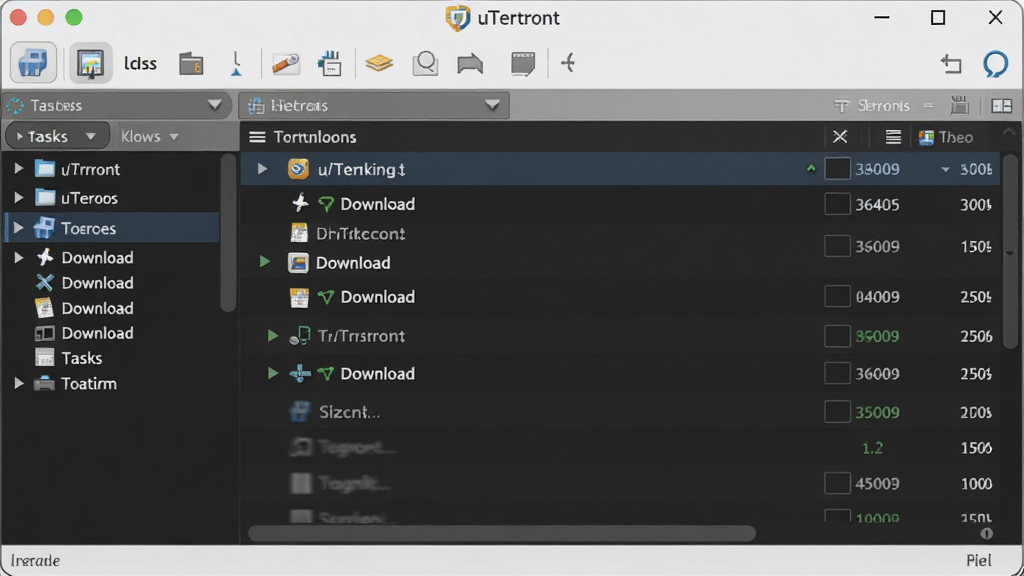Open the folder icon in the toolbar
1024x576 pixels.
[191, 63]
